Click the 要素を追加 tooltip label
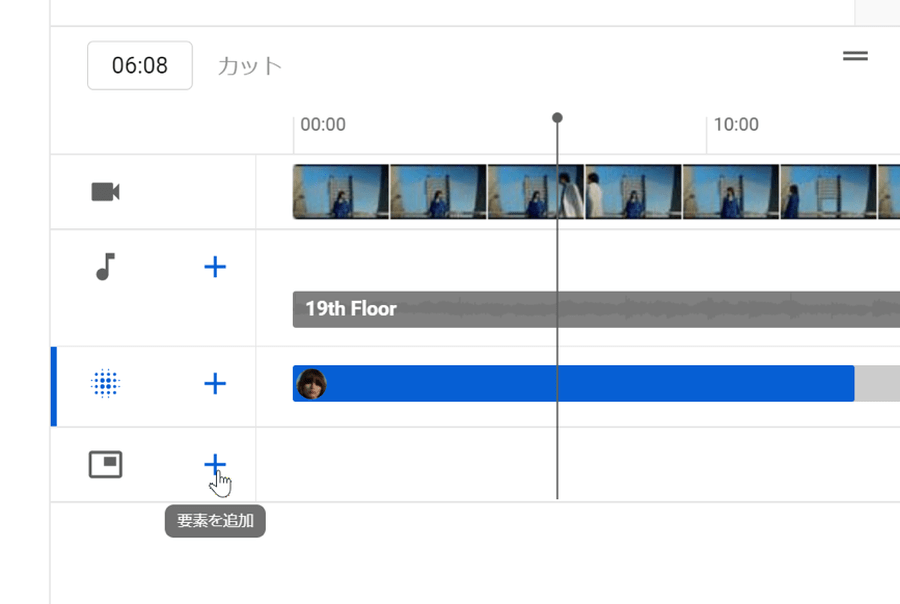900x604 pixels. 215,521
